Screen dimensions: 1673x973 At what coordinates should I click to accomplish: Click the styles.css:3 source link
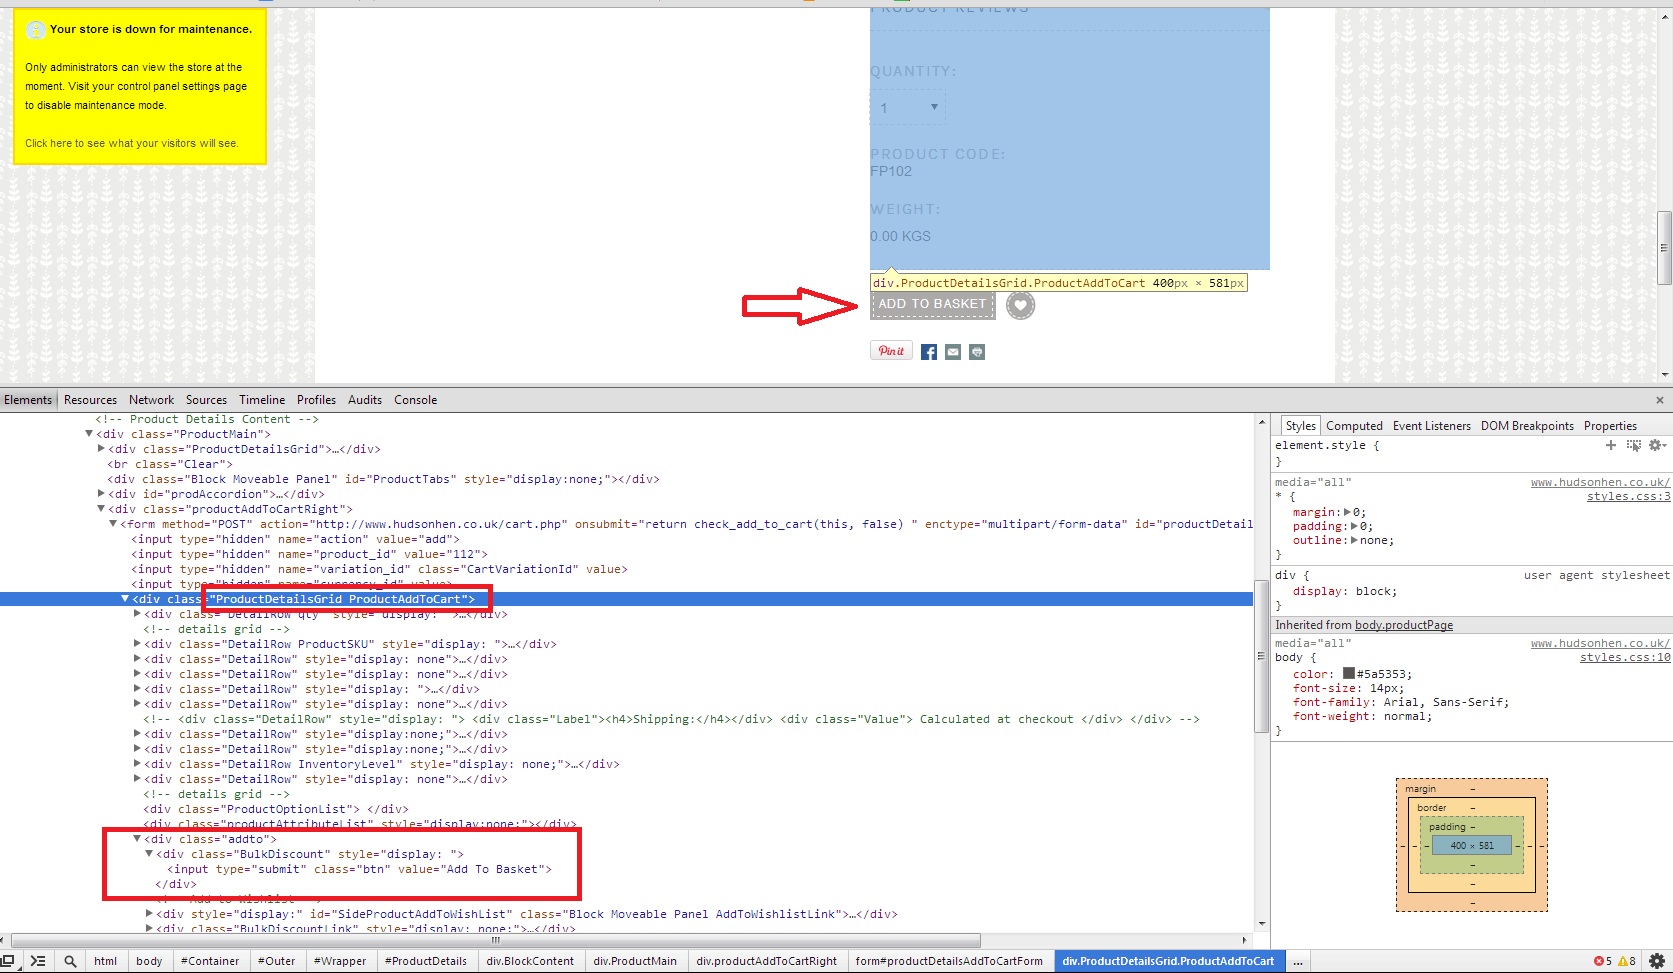click(1628, 497)
